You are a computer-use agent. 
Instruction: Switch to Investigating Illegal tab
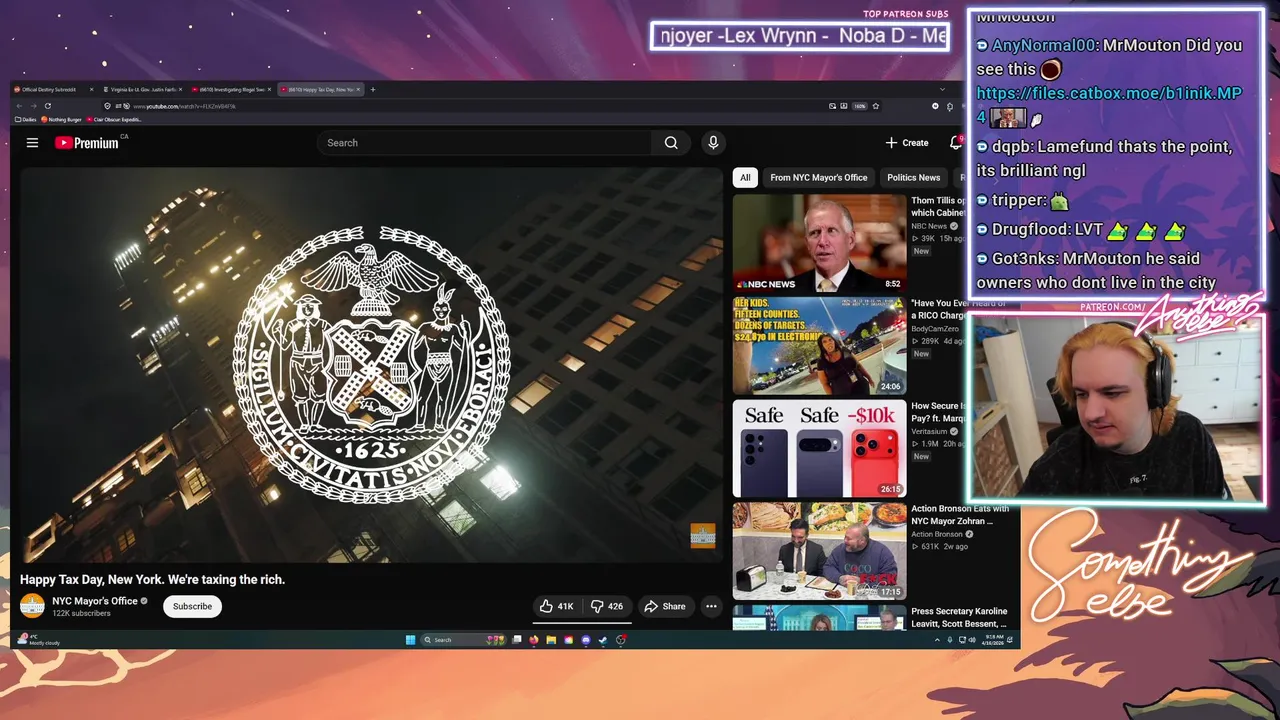coord(230,89)
